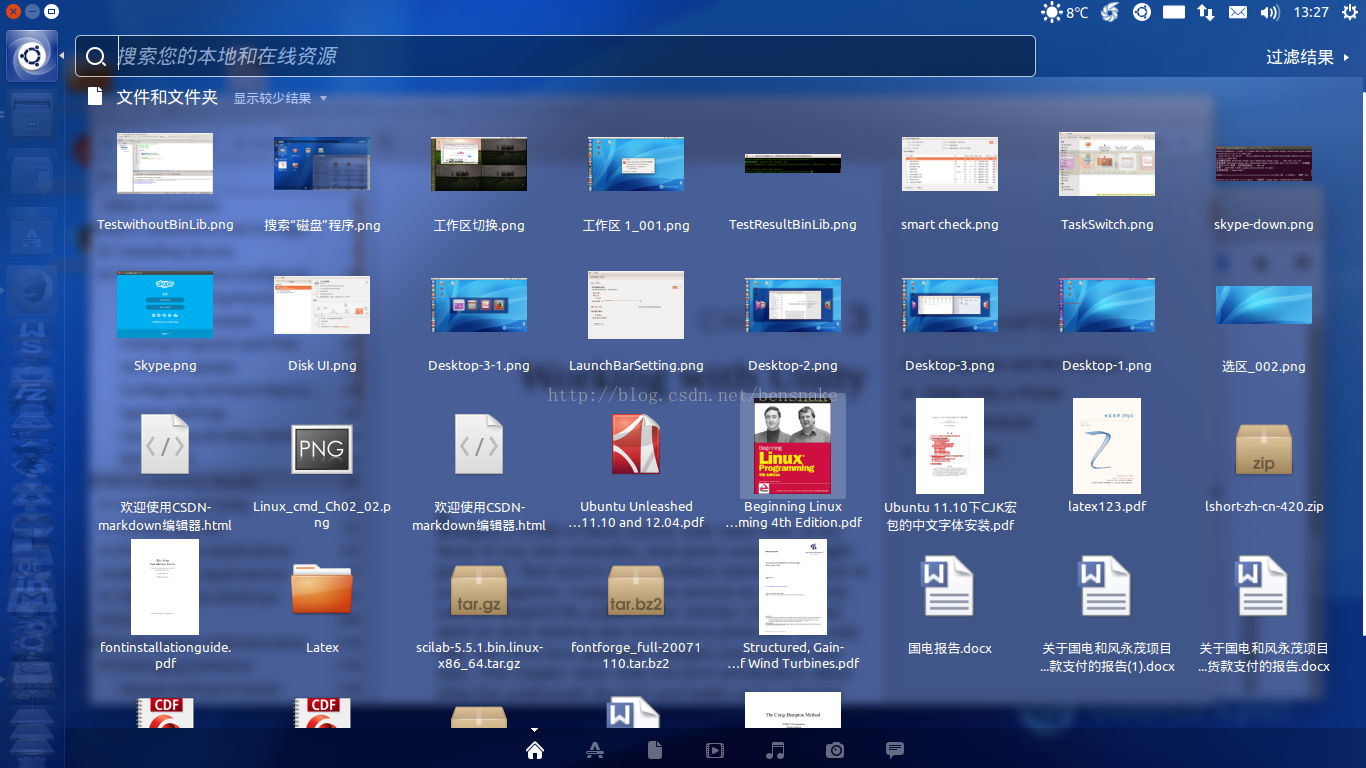Open the Home lens in the Dash bar

click(x=535, y=750)
